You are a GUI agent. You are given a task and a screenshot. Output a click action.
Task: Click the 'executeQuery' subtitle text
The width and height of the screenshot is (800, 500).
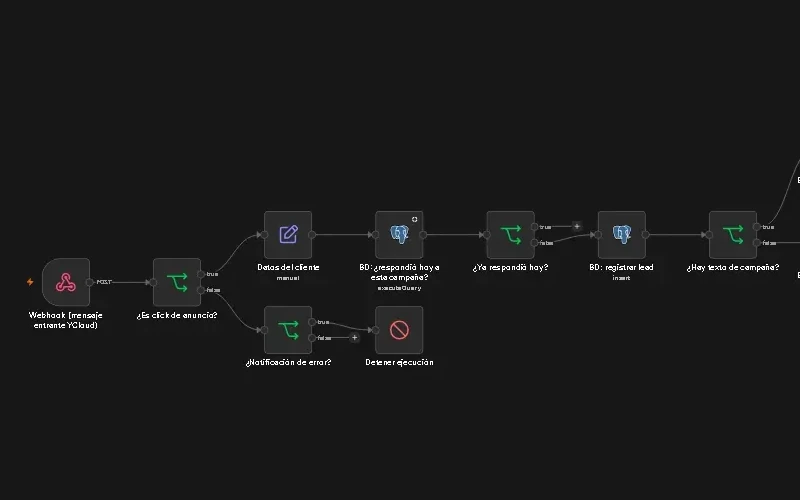pyautogui.click(x=399, y=288)
